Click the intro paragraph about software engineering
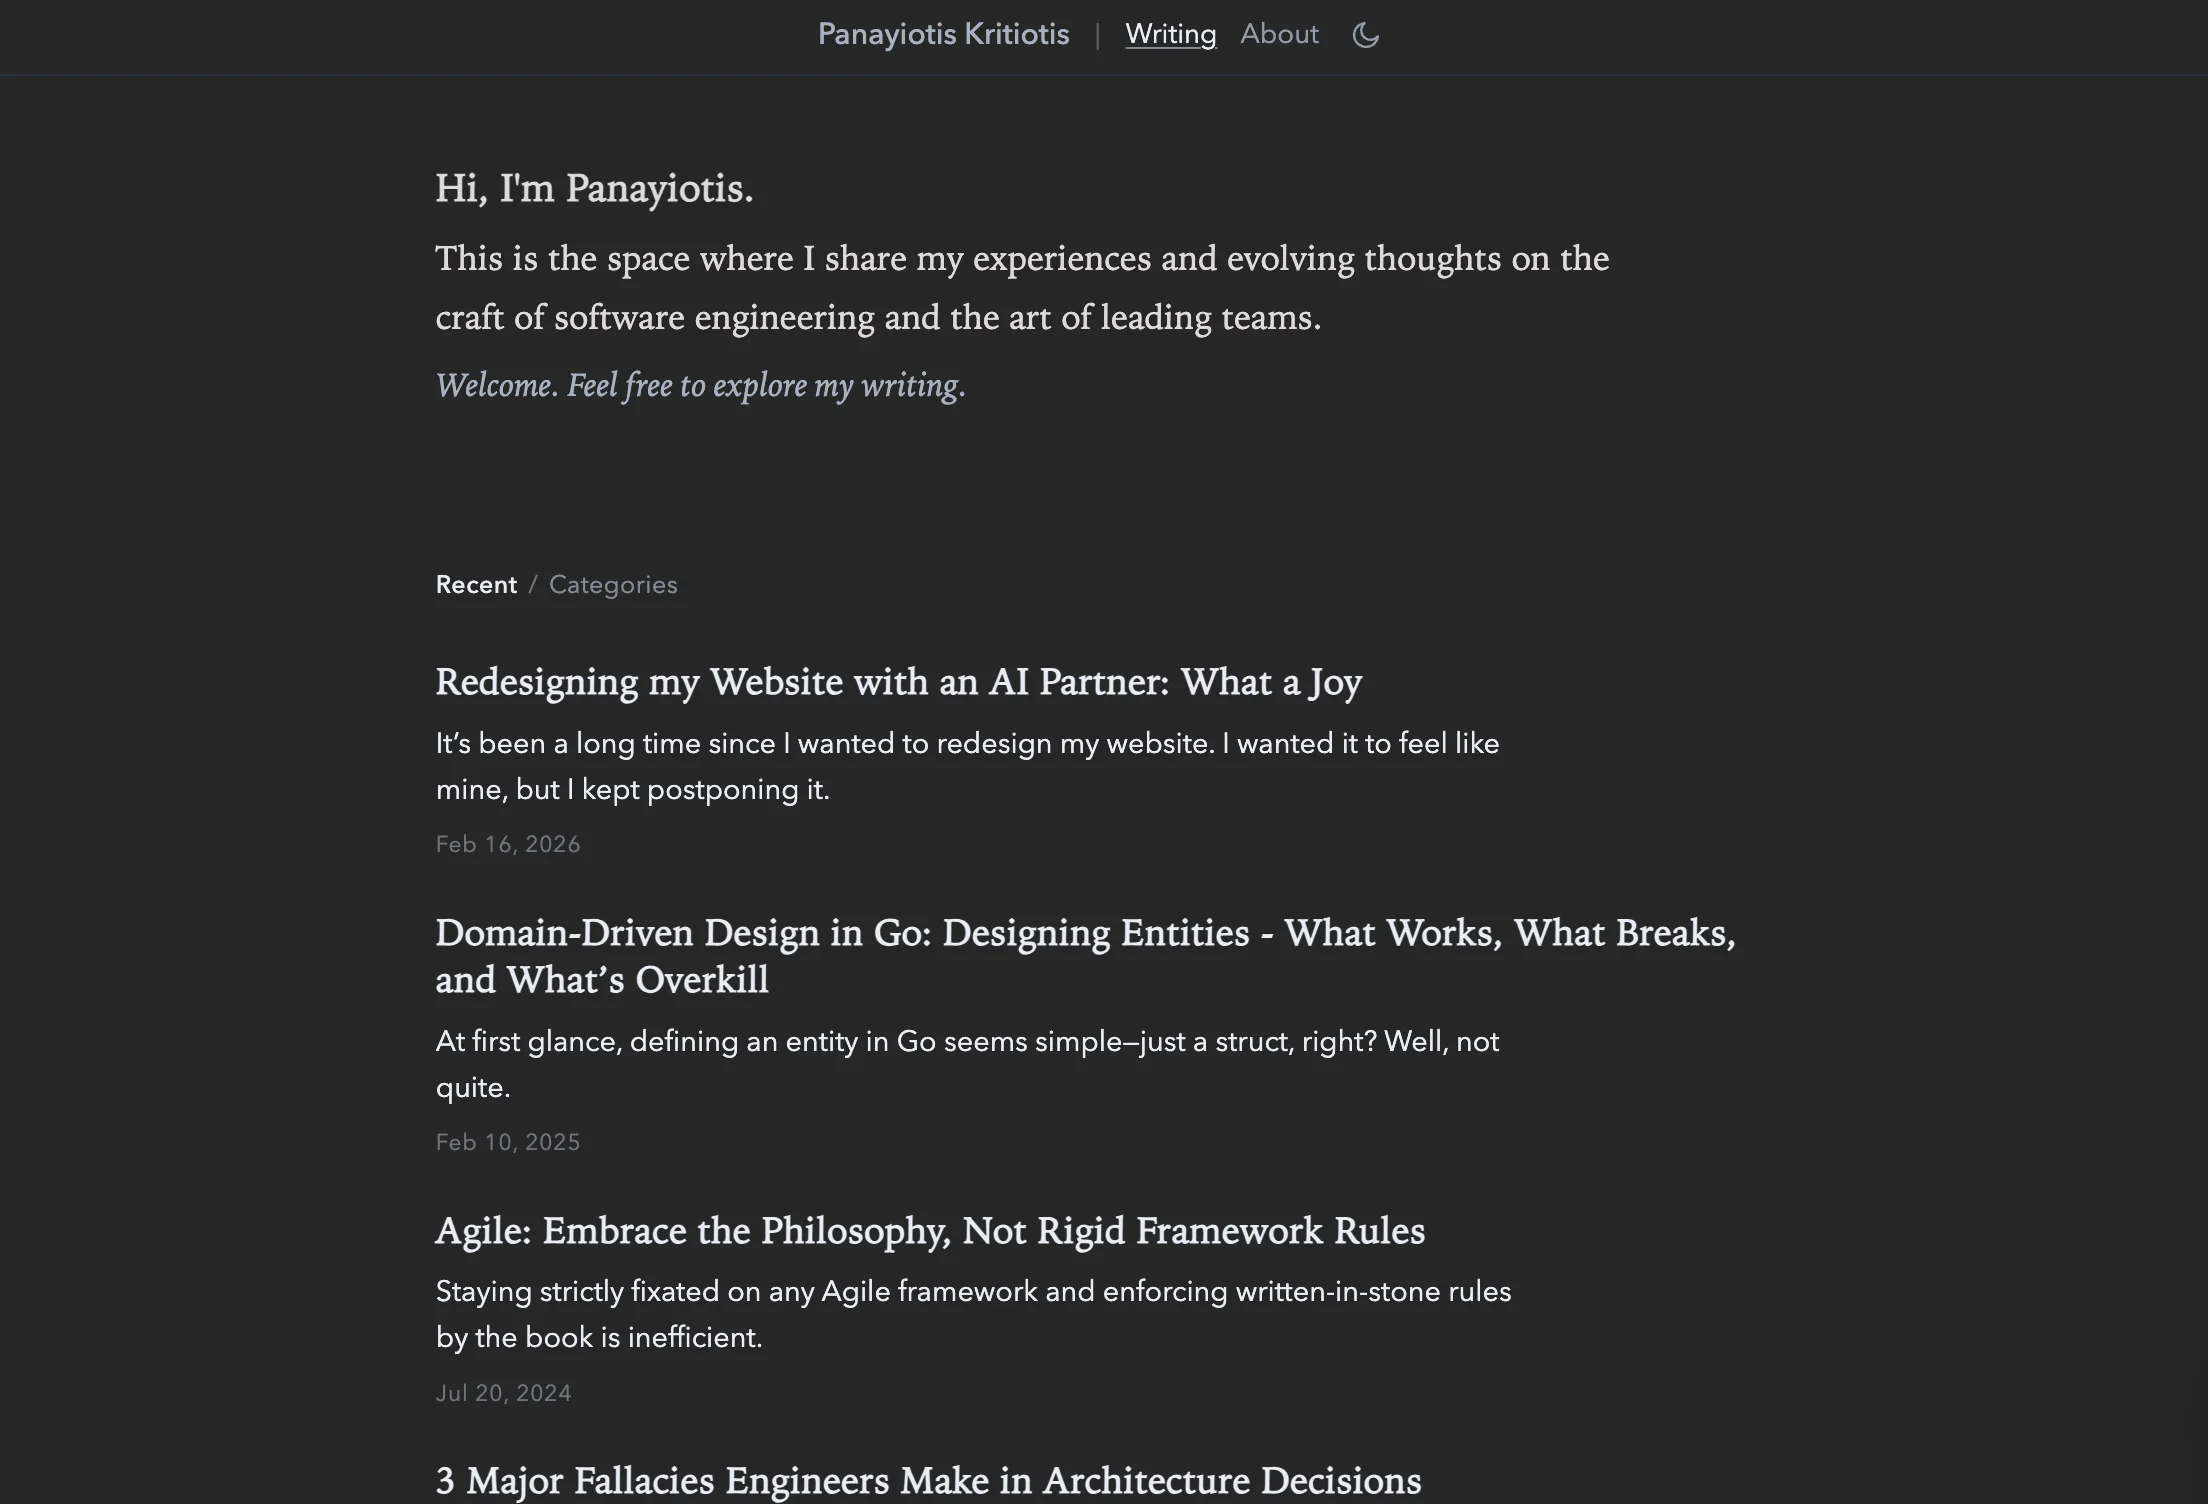The image size is (2208, 1504). tap(1021, 288)
